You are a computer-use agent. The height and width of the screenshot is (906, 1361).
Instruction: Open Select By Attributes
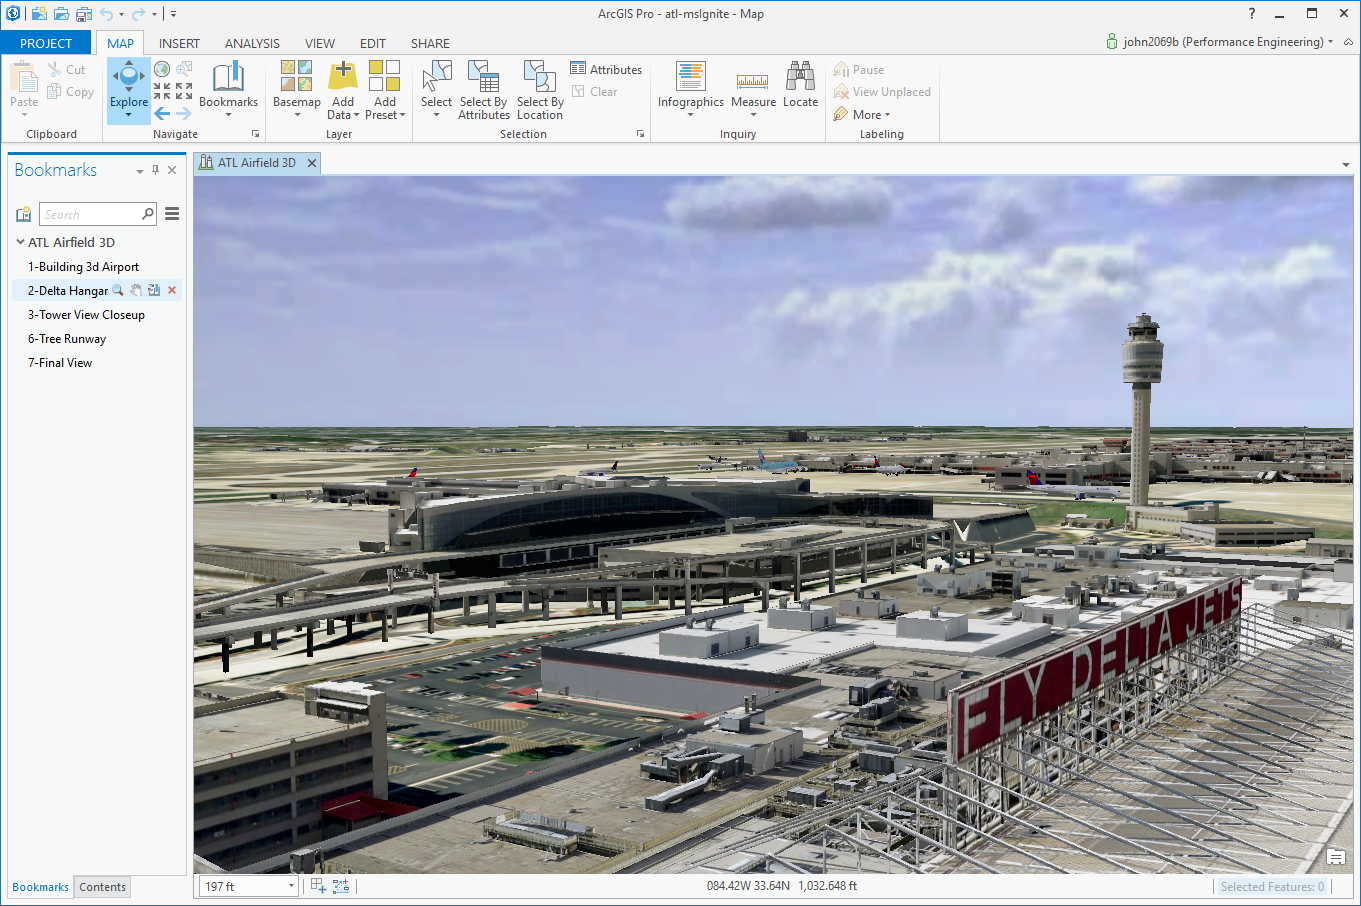pyautogui.click(x=484, y=90)
